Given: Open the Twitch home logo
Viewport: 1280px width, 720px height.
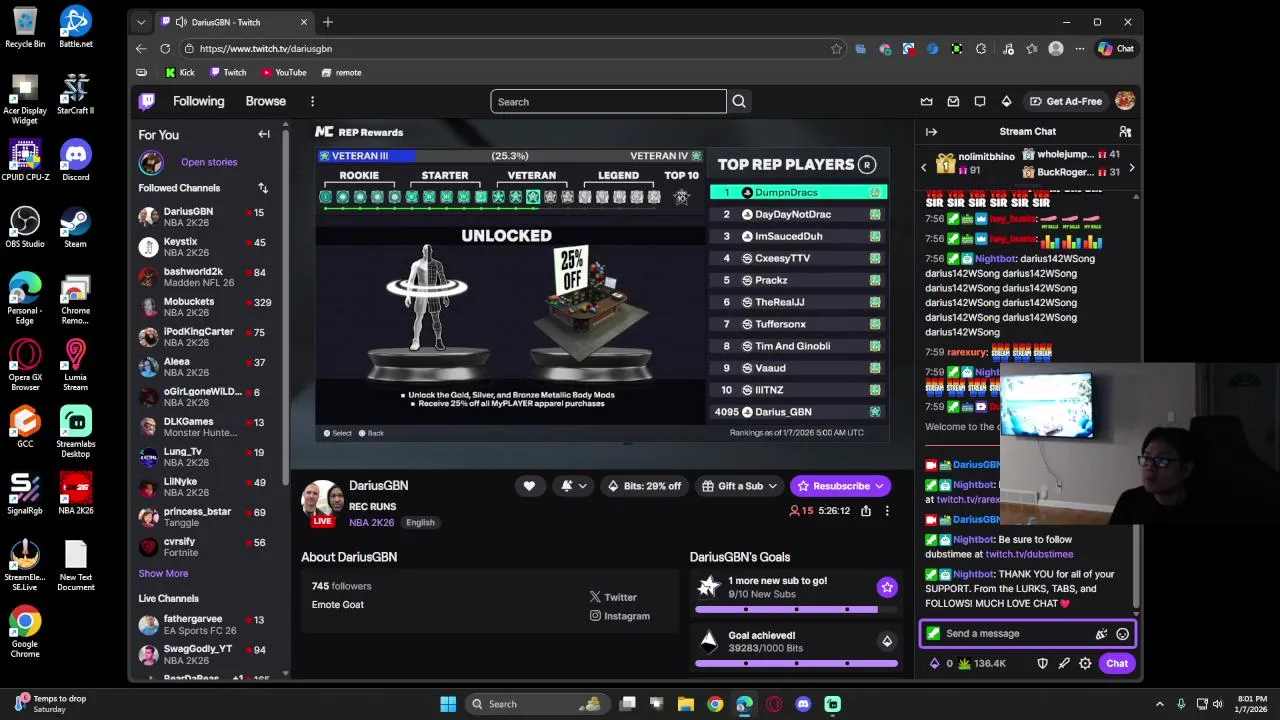Looking at the screenshot, I should pyautogui.click(x=147, y=101).
